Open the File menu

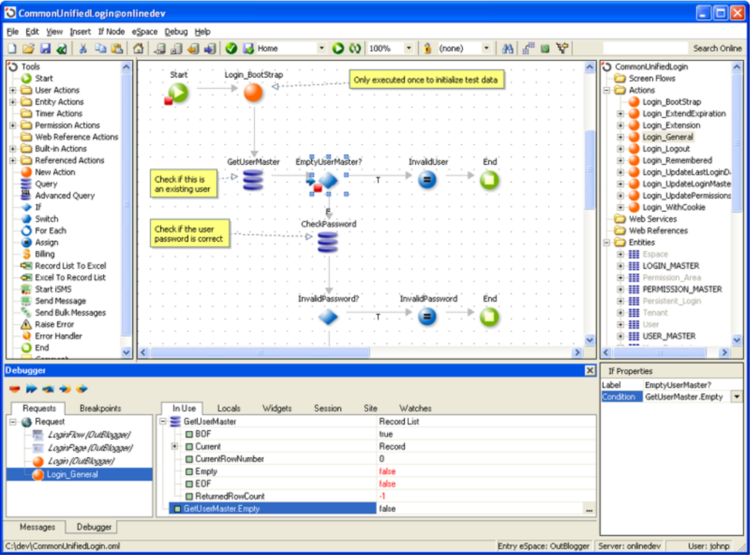tap(12, 32)
